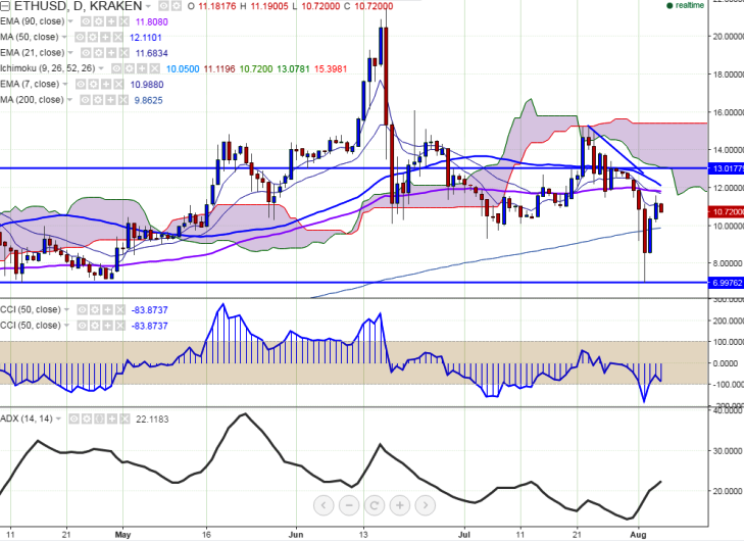The width and height of the screenshot is (744, 541).
Task: Click the plus icon on EMA (90, close) row
Action: point(111,22)
